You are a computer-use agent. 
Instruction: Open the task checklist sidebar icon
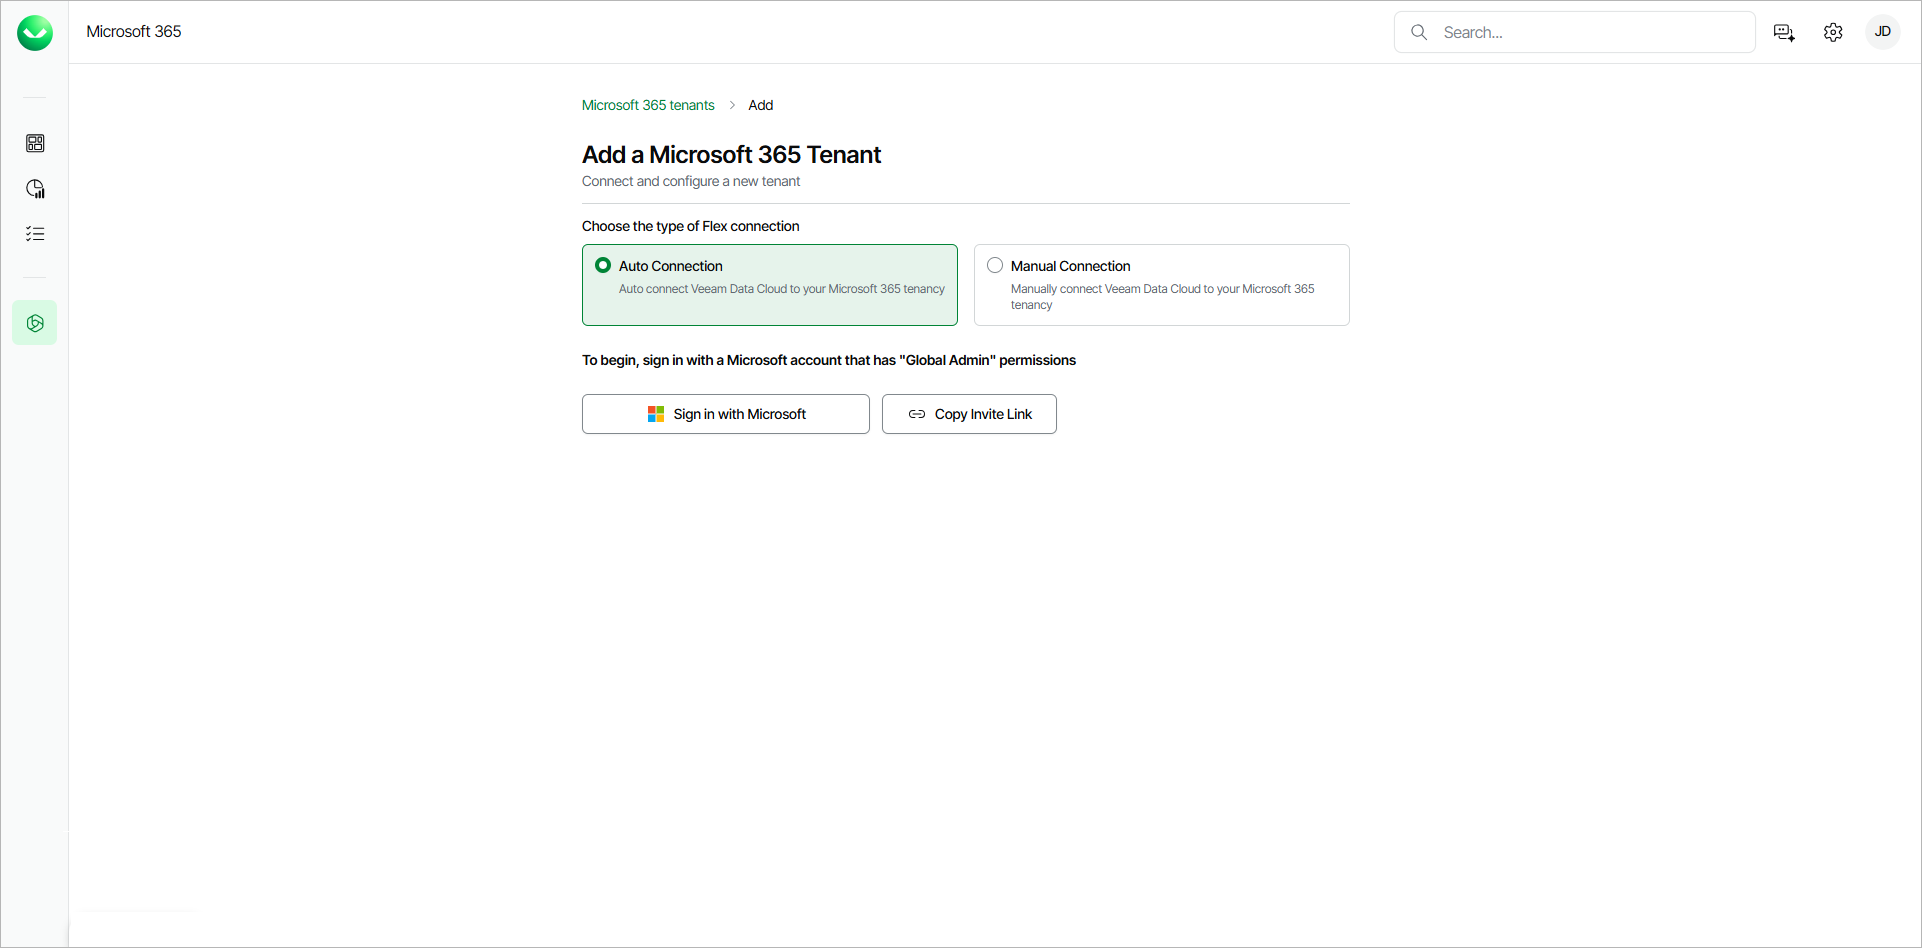tap(35, 234)
